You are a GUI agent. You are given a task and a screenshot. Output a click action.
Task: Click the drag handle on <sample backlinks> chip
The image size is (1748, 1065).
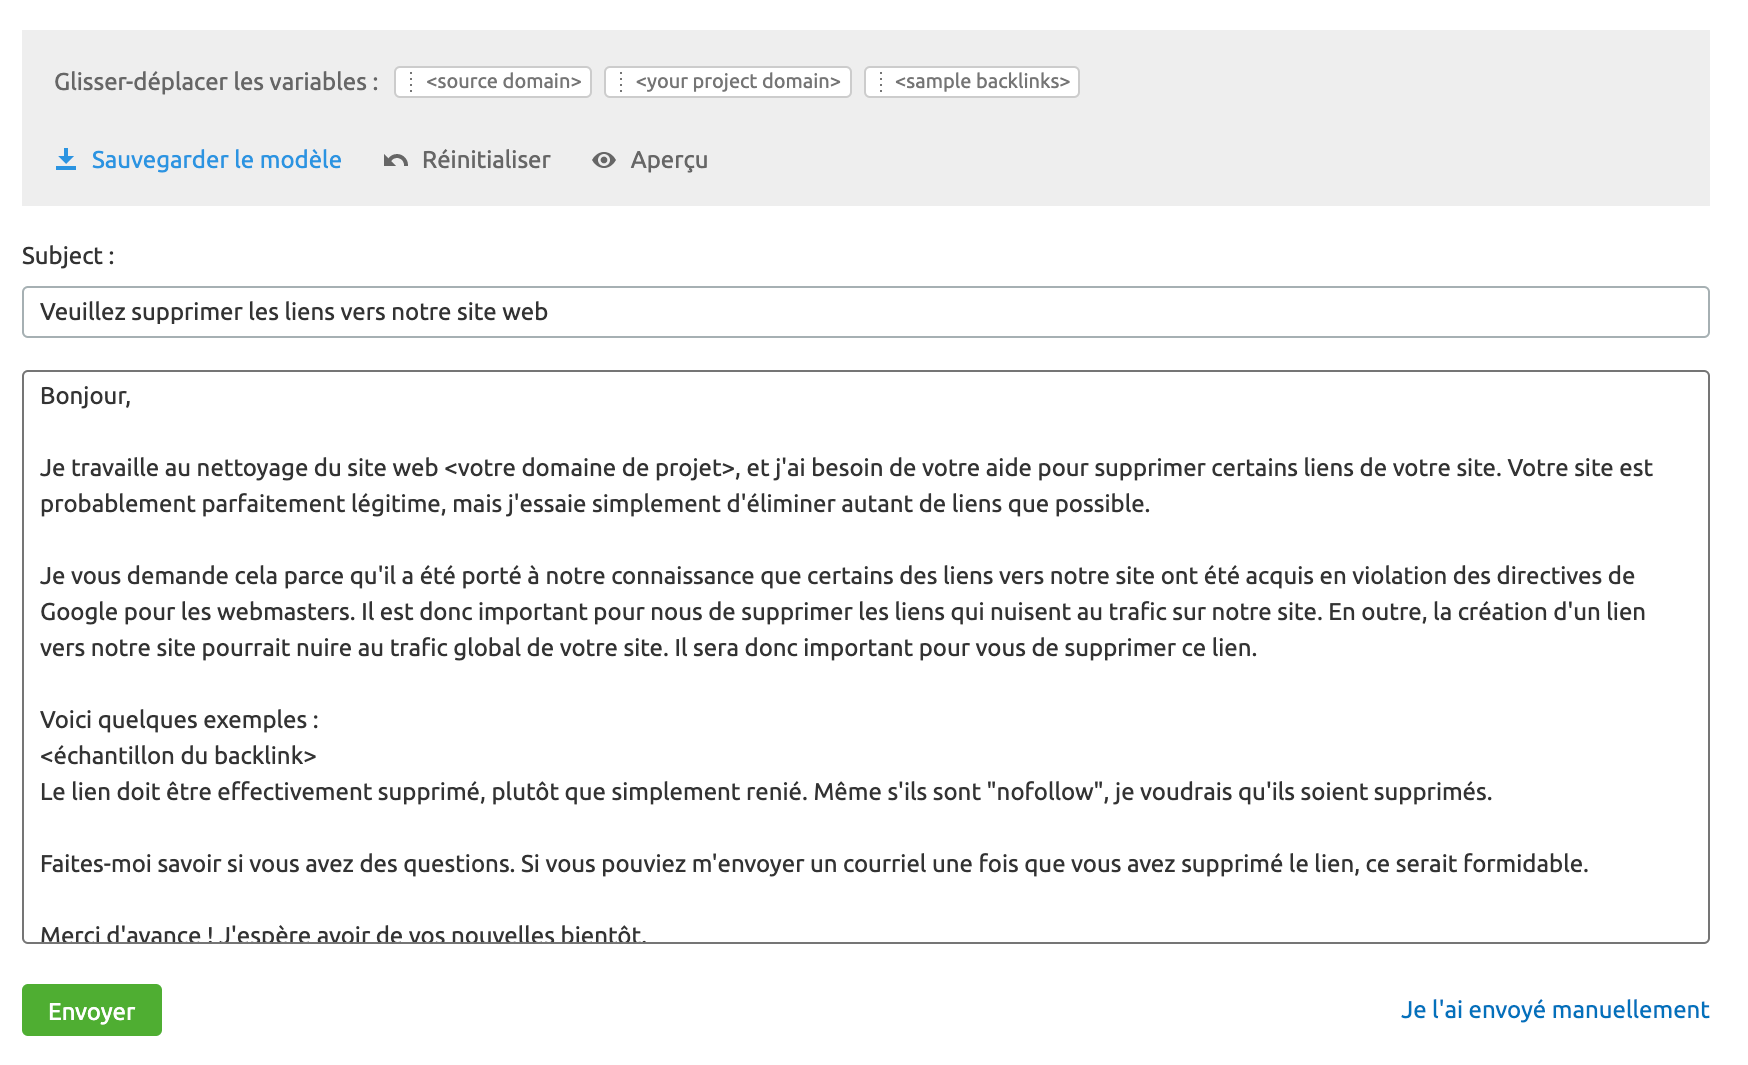(880, 82)
